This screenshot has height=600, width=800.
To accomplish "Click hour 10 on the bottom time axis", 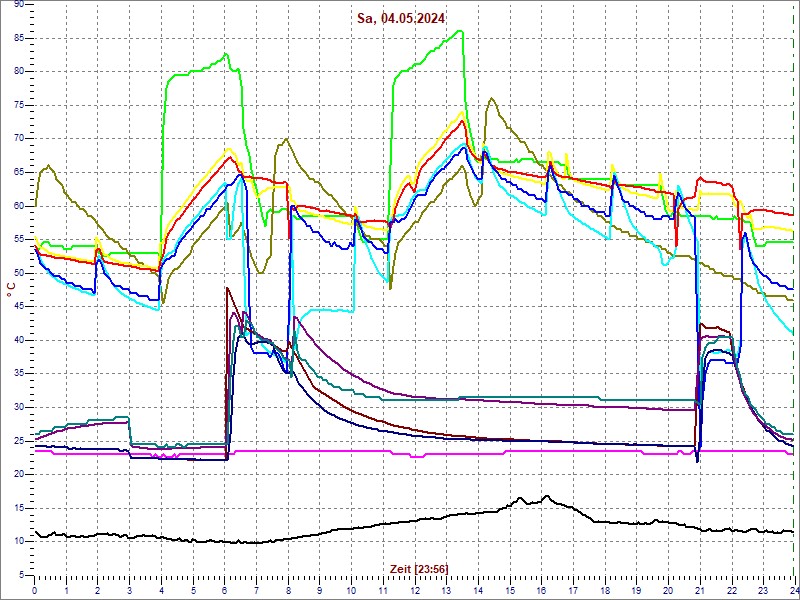I will (x=351, y=589).
